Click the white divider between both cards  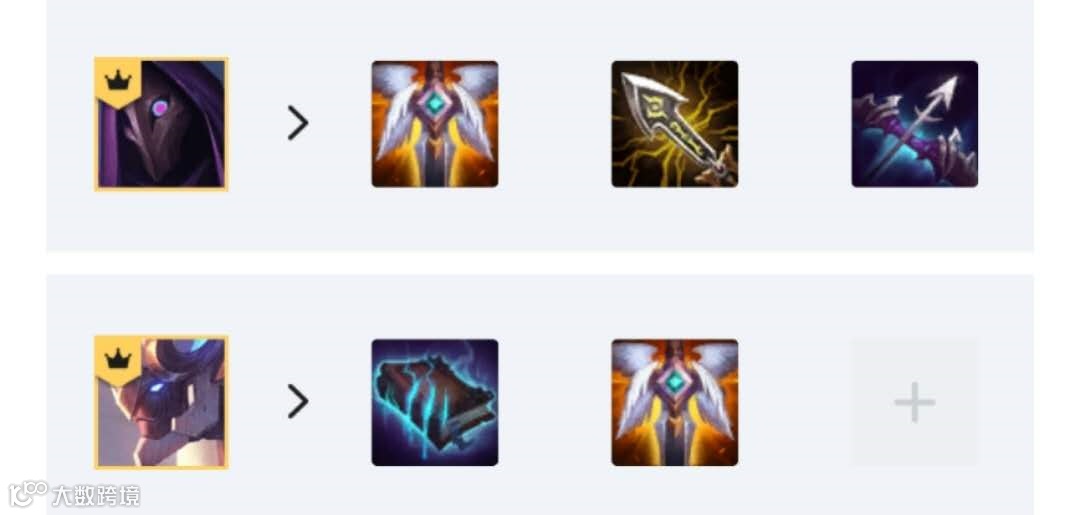coord(539,263)
